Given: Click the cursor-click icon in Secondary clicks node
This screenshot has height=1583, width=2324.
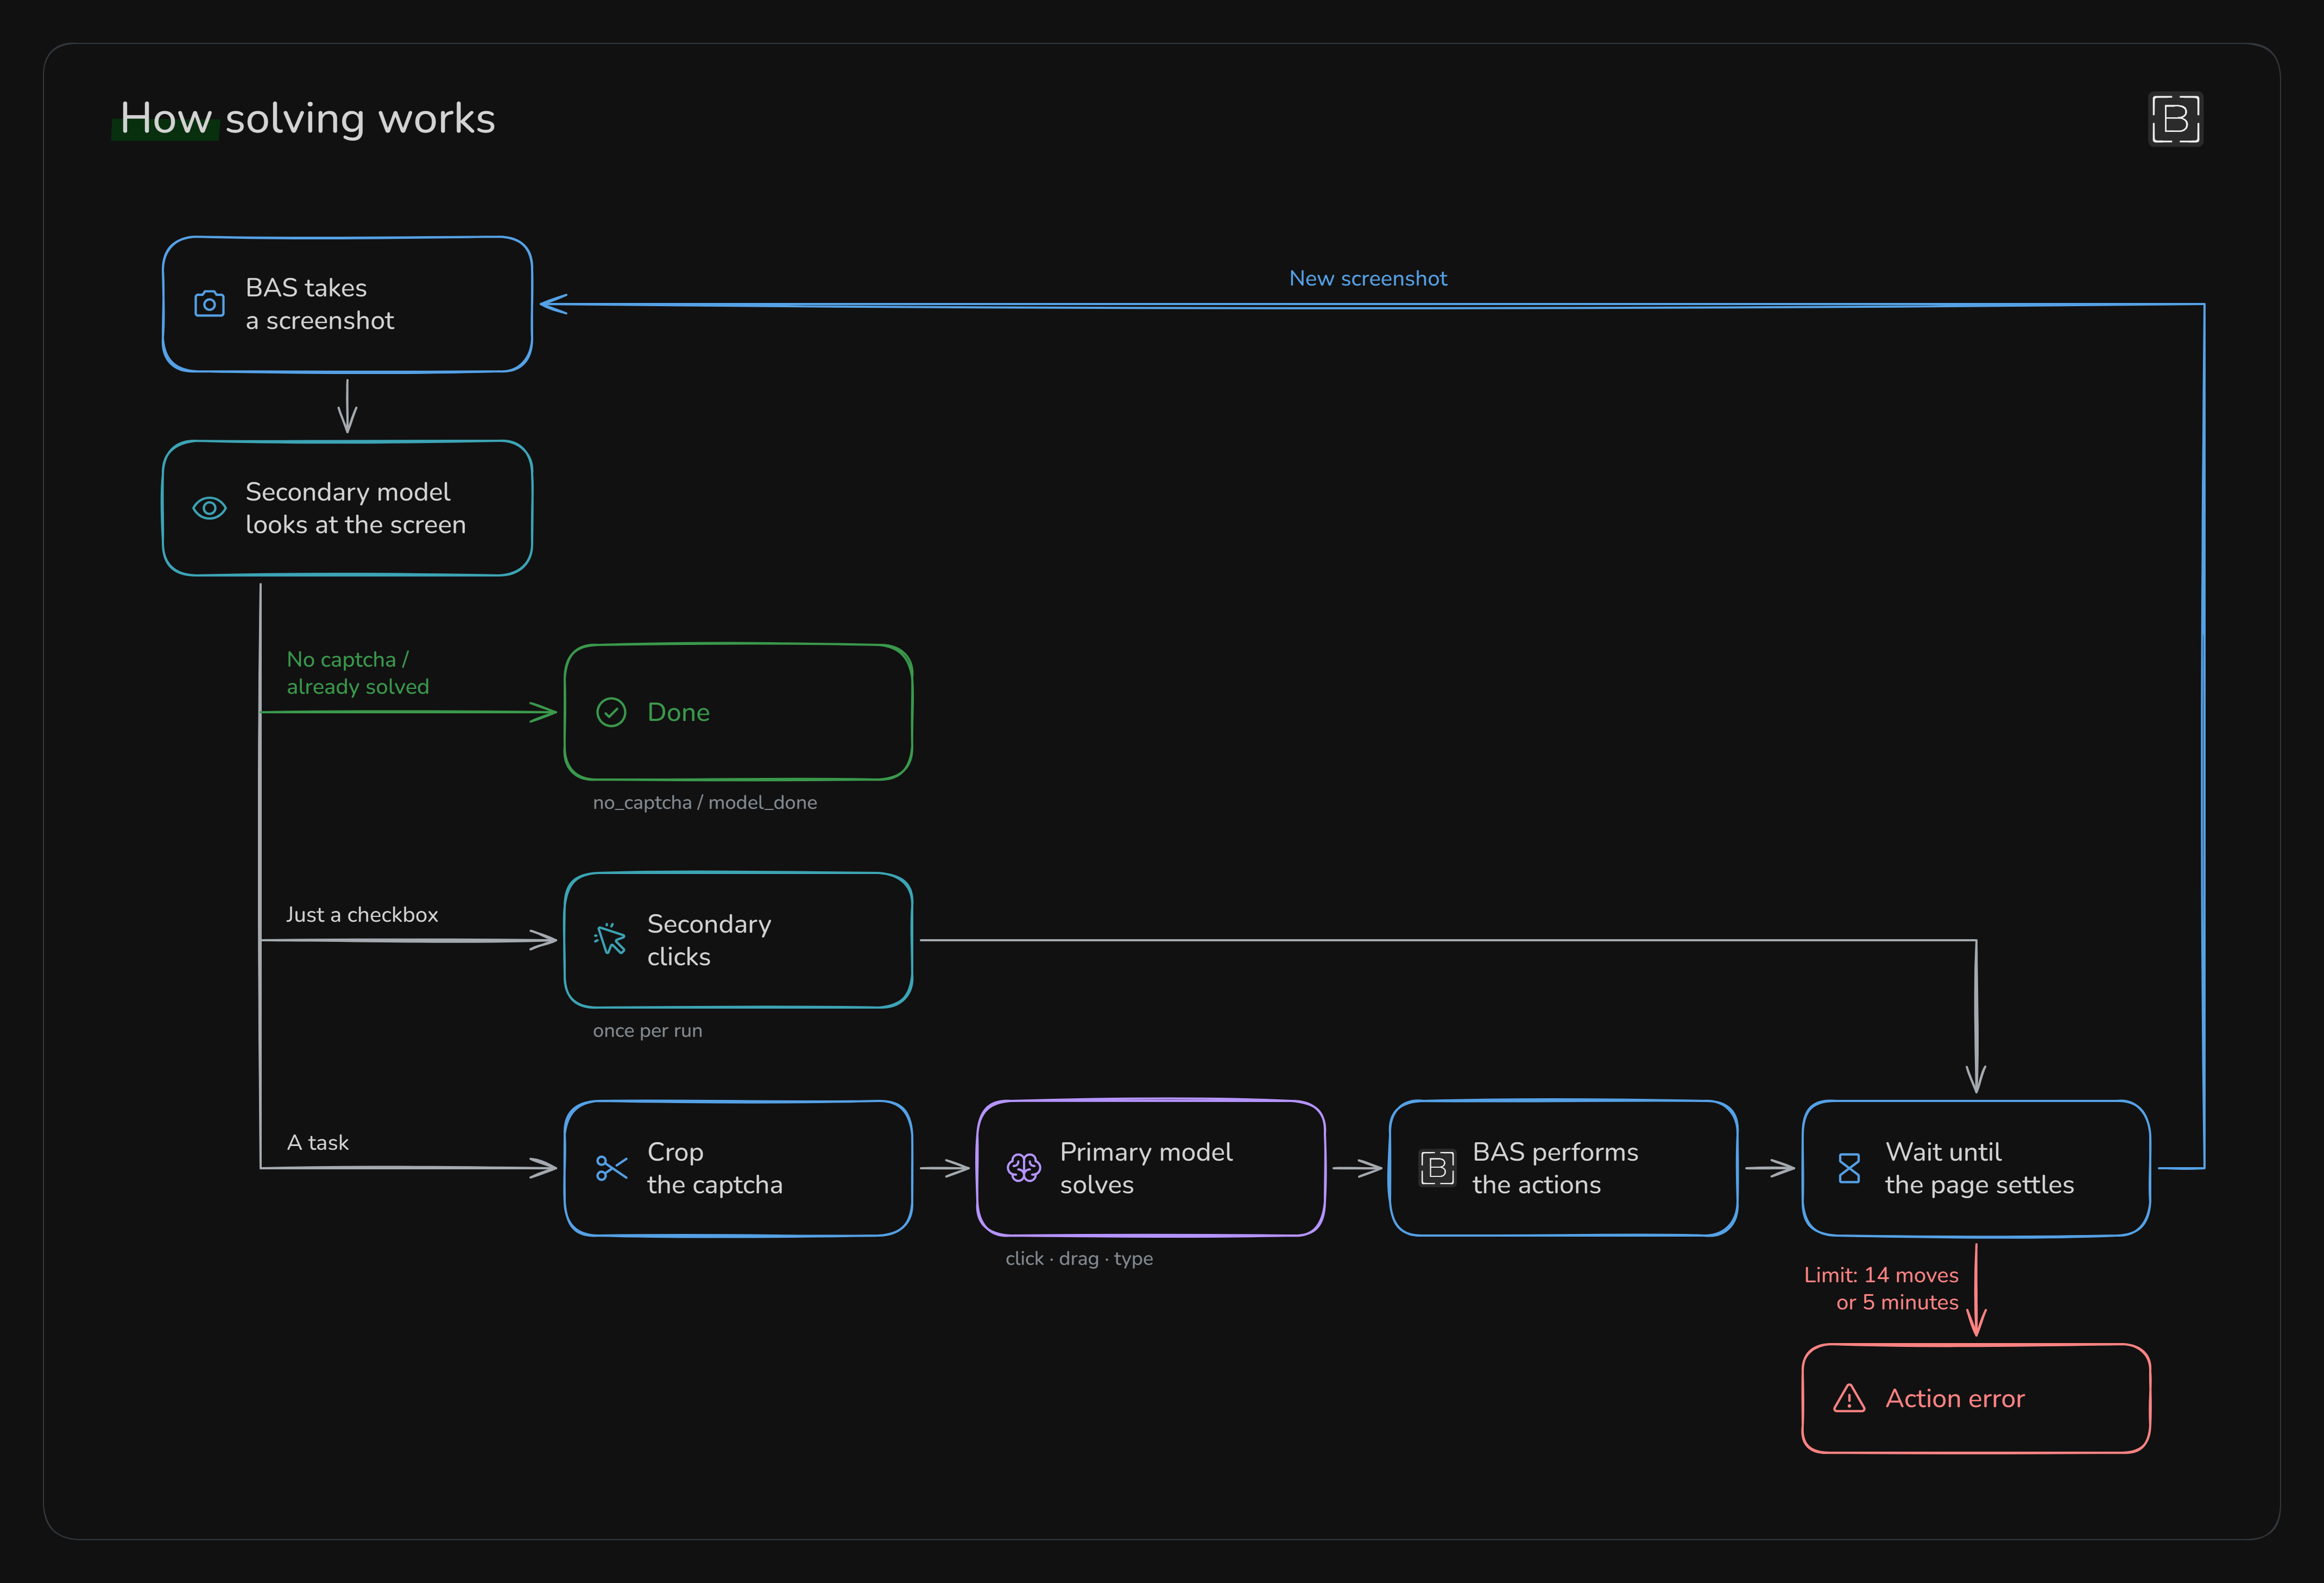Looking at the screenshot, I should 610,939.
